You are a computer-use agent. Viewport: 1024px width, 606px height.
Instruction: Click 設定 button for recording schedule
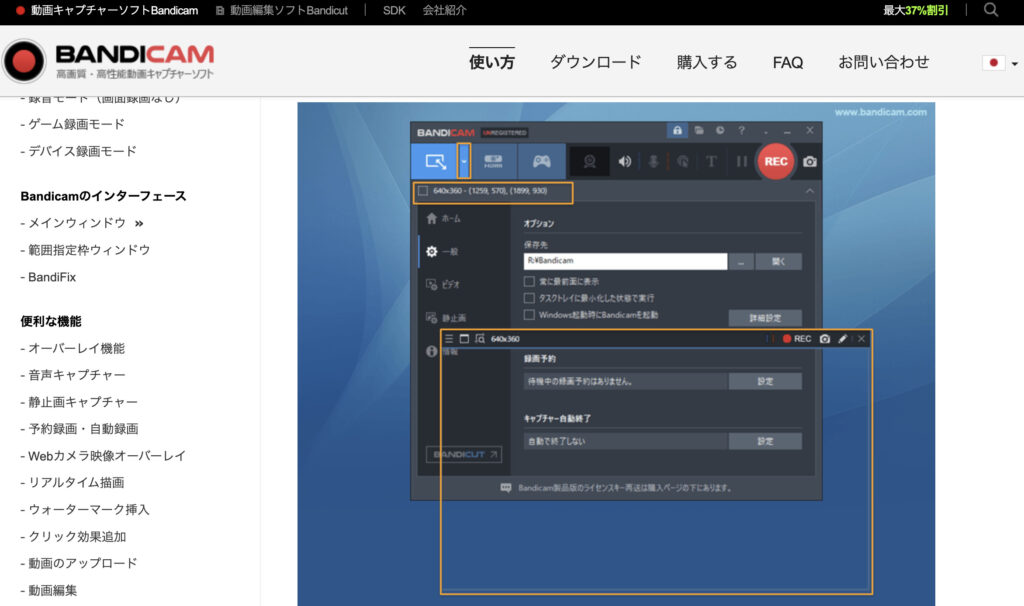tap(765, 381)
